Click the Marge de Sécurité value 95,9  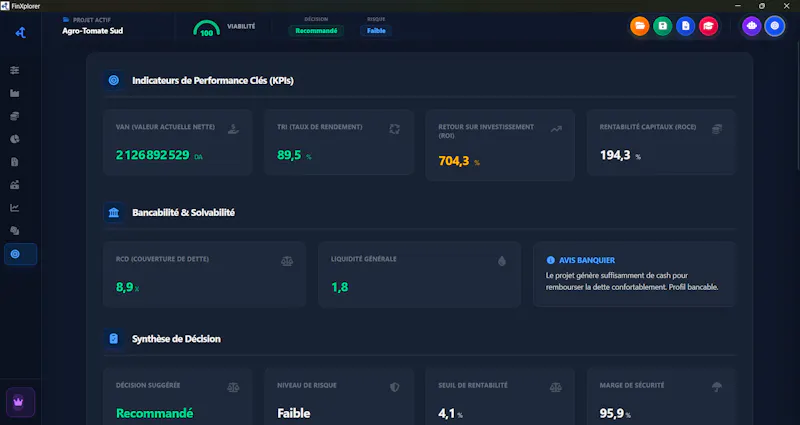pyautogui.click(x=612, y=413)
